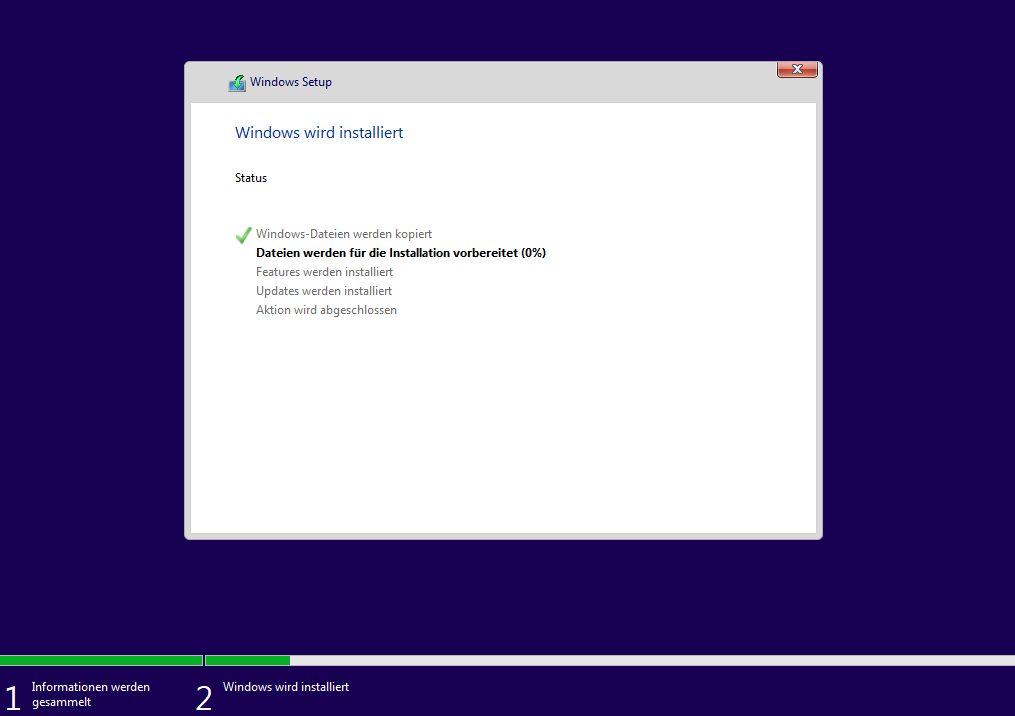
Task: Click the phase 2 progress bar
Action: (x=610, y=660)
